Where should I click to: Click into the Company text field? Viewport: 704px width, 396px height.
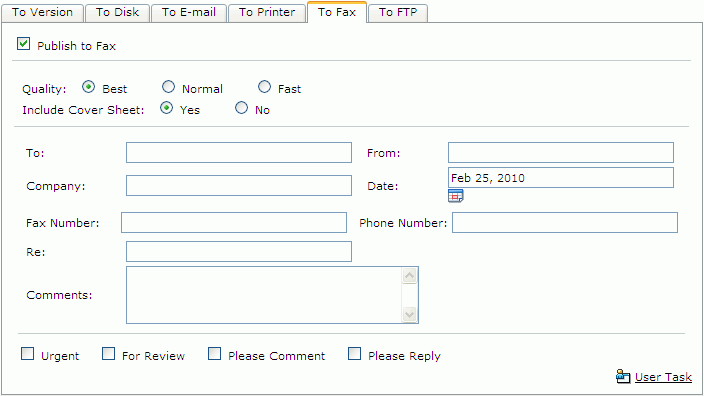[x=239, y=186]
